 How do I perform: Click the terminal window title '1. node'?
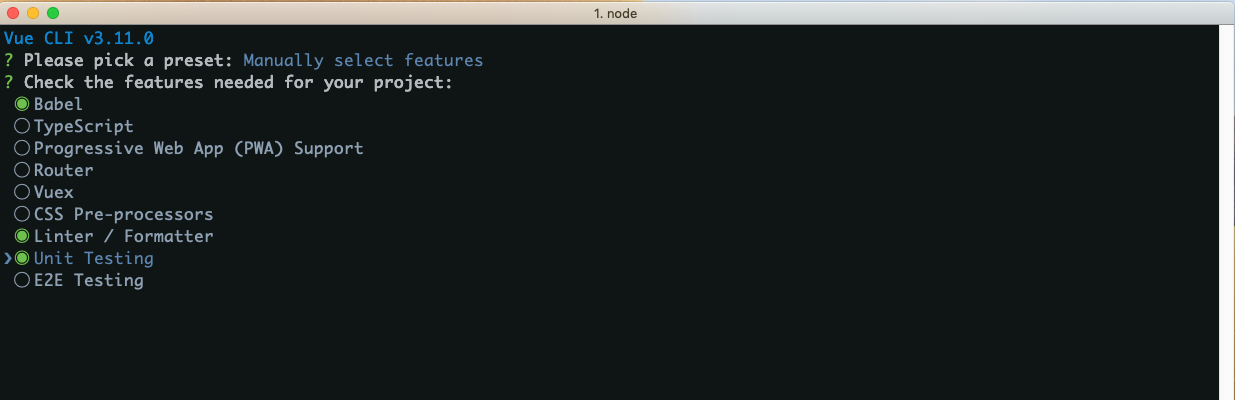click(x=616, y=13)
